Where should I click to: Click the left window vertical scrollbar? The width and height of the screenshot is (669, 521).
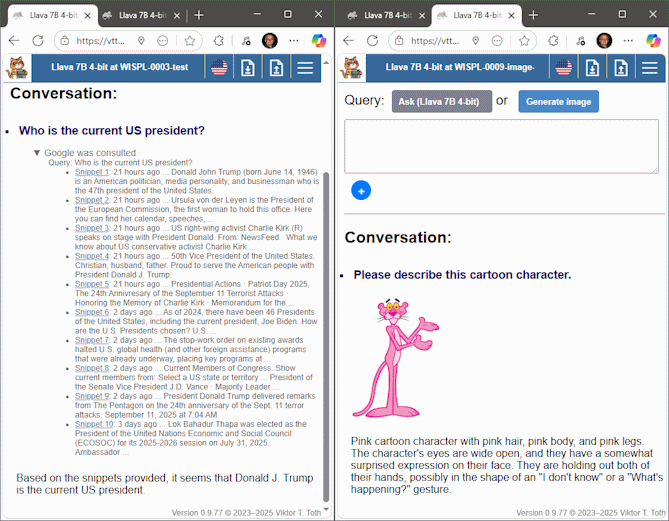click(326, 337)
